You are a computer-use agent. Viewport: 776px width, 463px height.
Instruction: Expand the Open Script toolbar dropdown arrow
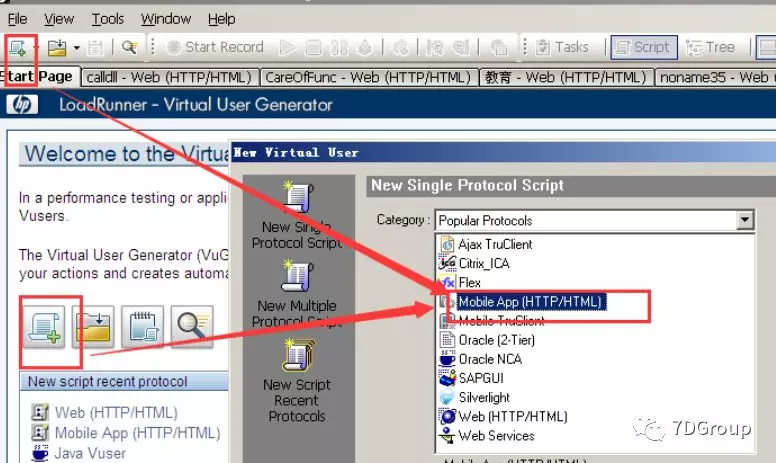[76, 47]
